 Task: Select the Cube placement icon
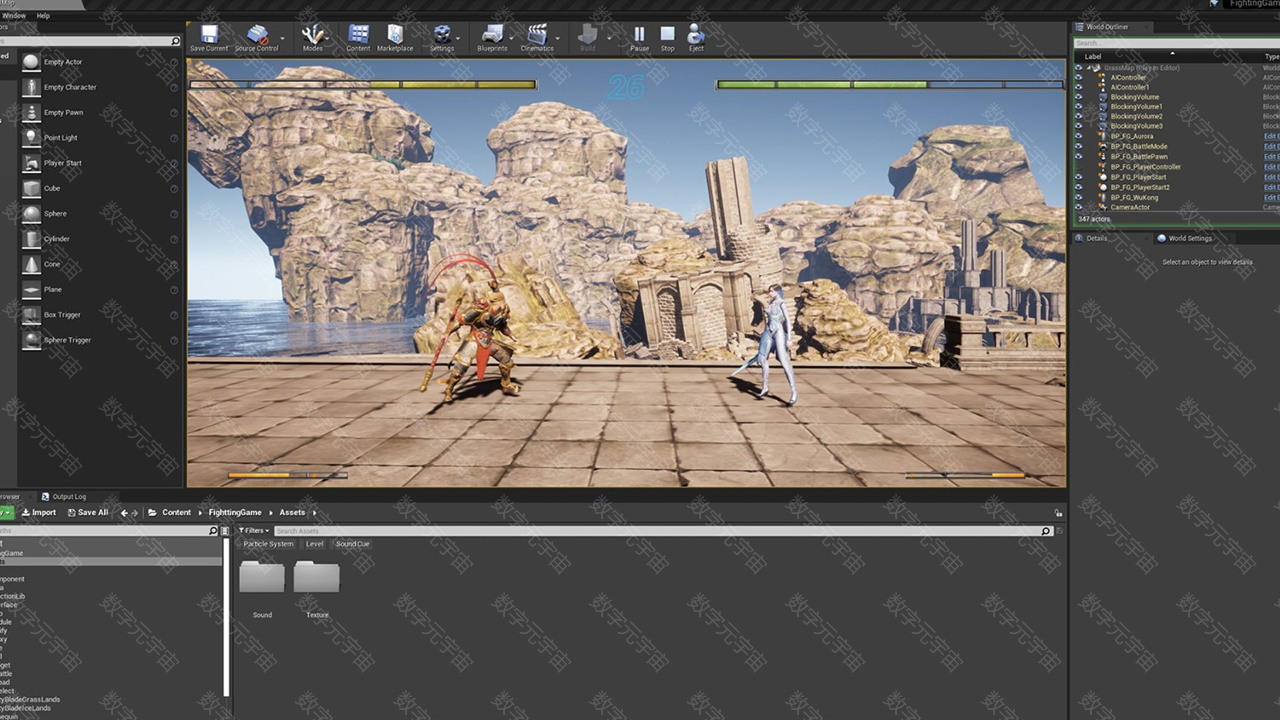[31, 188]
